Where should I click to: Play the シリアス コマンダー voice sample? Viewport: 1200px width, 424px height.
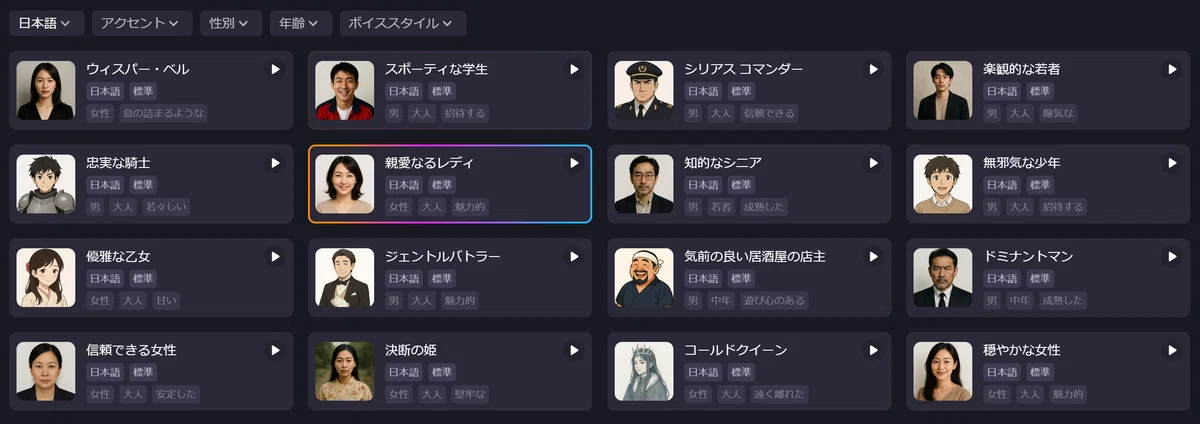click(873, 69)
